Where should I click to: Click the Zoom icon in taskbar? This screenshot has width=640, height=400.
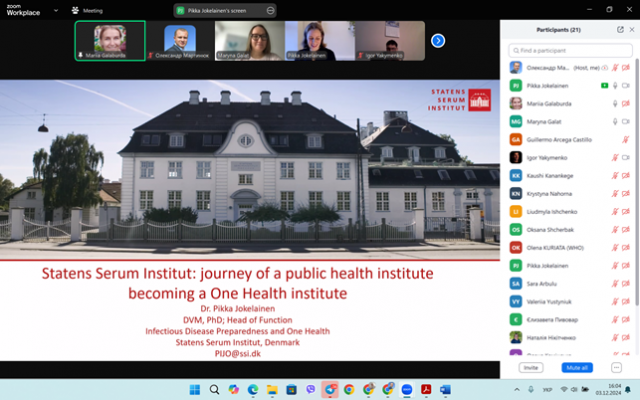coord(407,390)
